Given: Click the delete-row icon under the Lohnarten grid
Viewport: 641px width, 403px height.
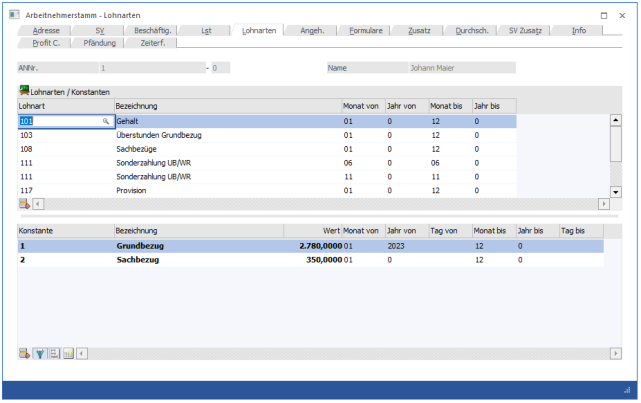Looking at the screenshot, I should point(24,204).
